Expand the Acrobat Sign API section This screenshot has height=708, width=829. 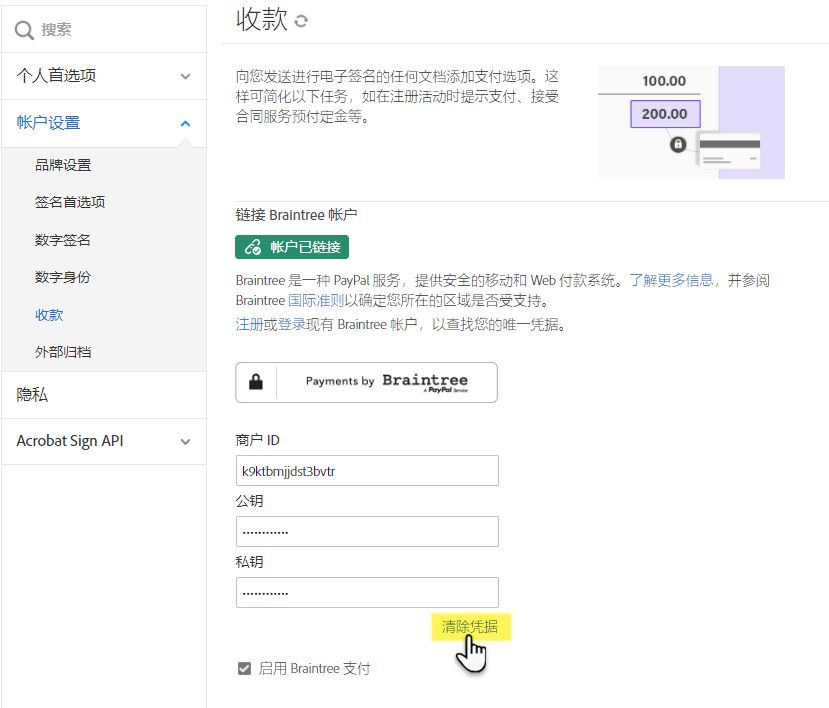(x=185, y=441)
